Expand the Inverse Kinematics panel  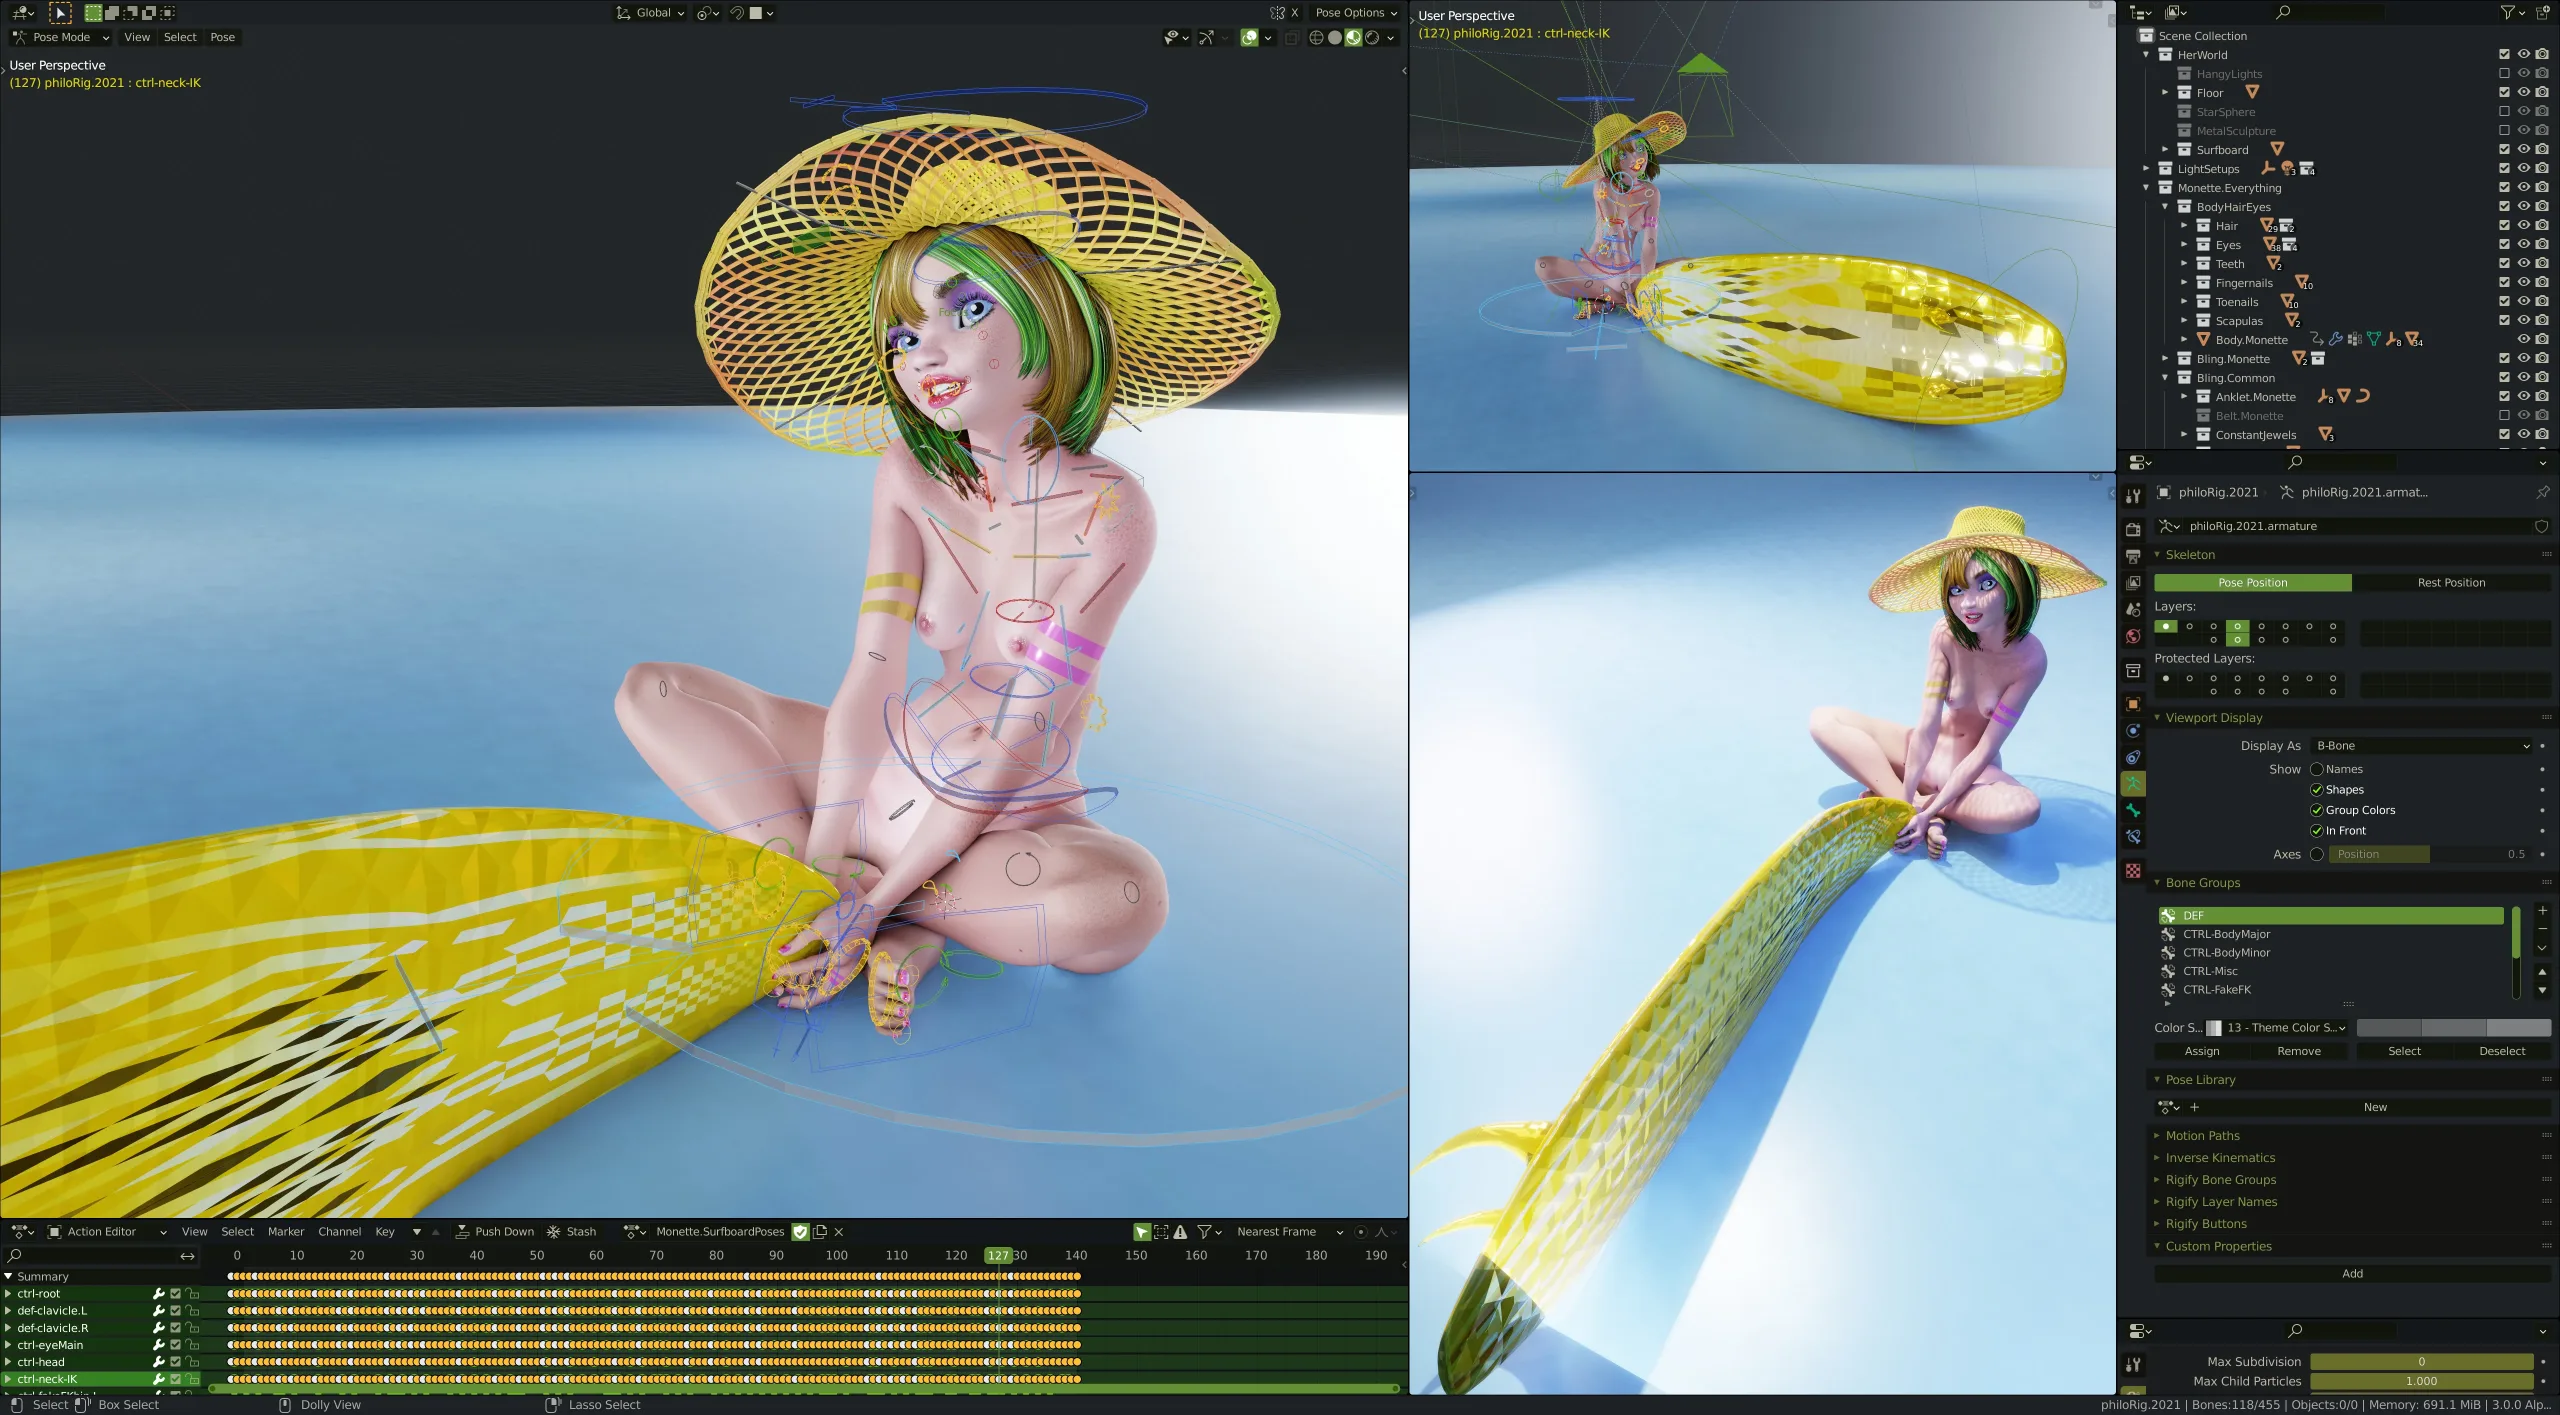click(2220, 1158)
